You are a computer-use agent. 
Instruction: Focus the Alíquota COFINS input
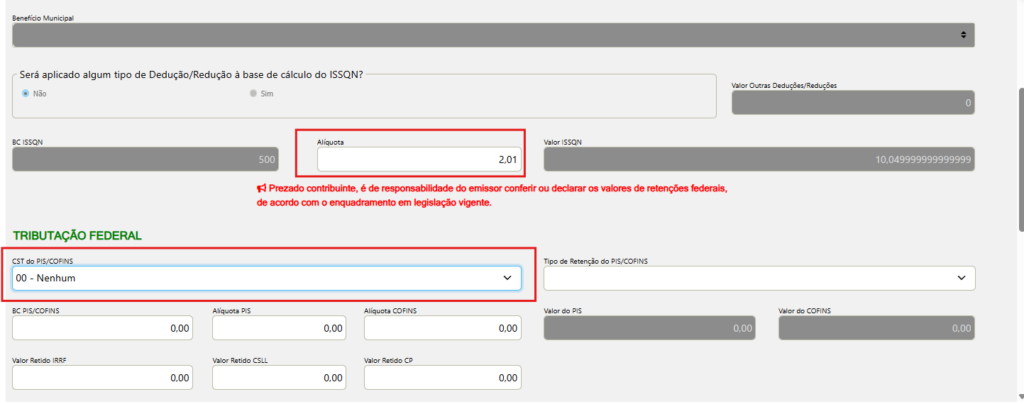click(443, 328)
